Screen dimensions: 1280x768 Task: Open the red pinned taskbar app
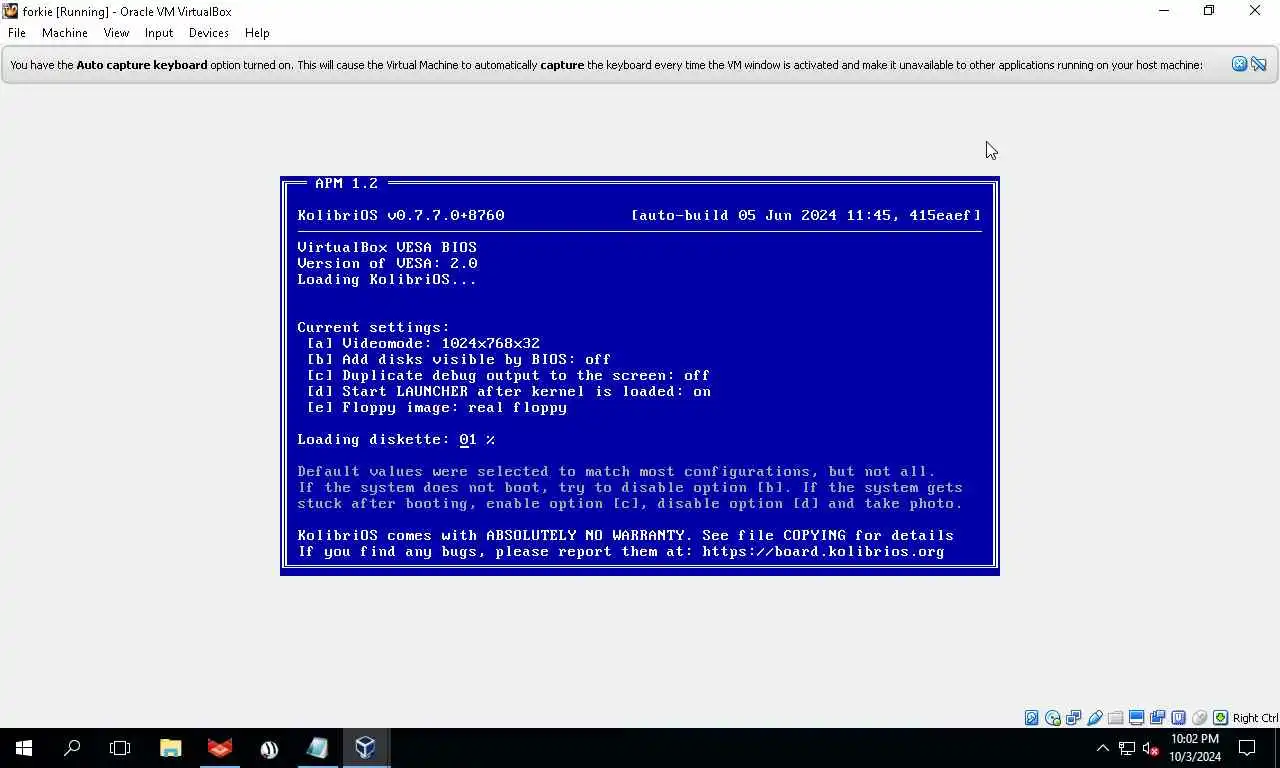(x=220, y=748)
